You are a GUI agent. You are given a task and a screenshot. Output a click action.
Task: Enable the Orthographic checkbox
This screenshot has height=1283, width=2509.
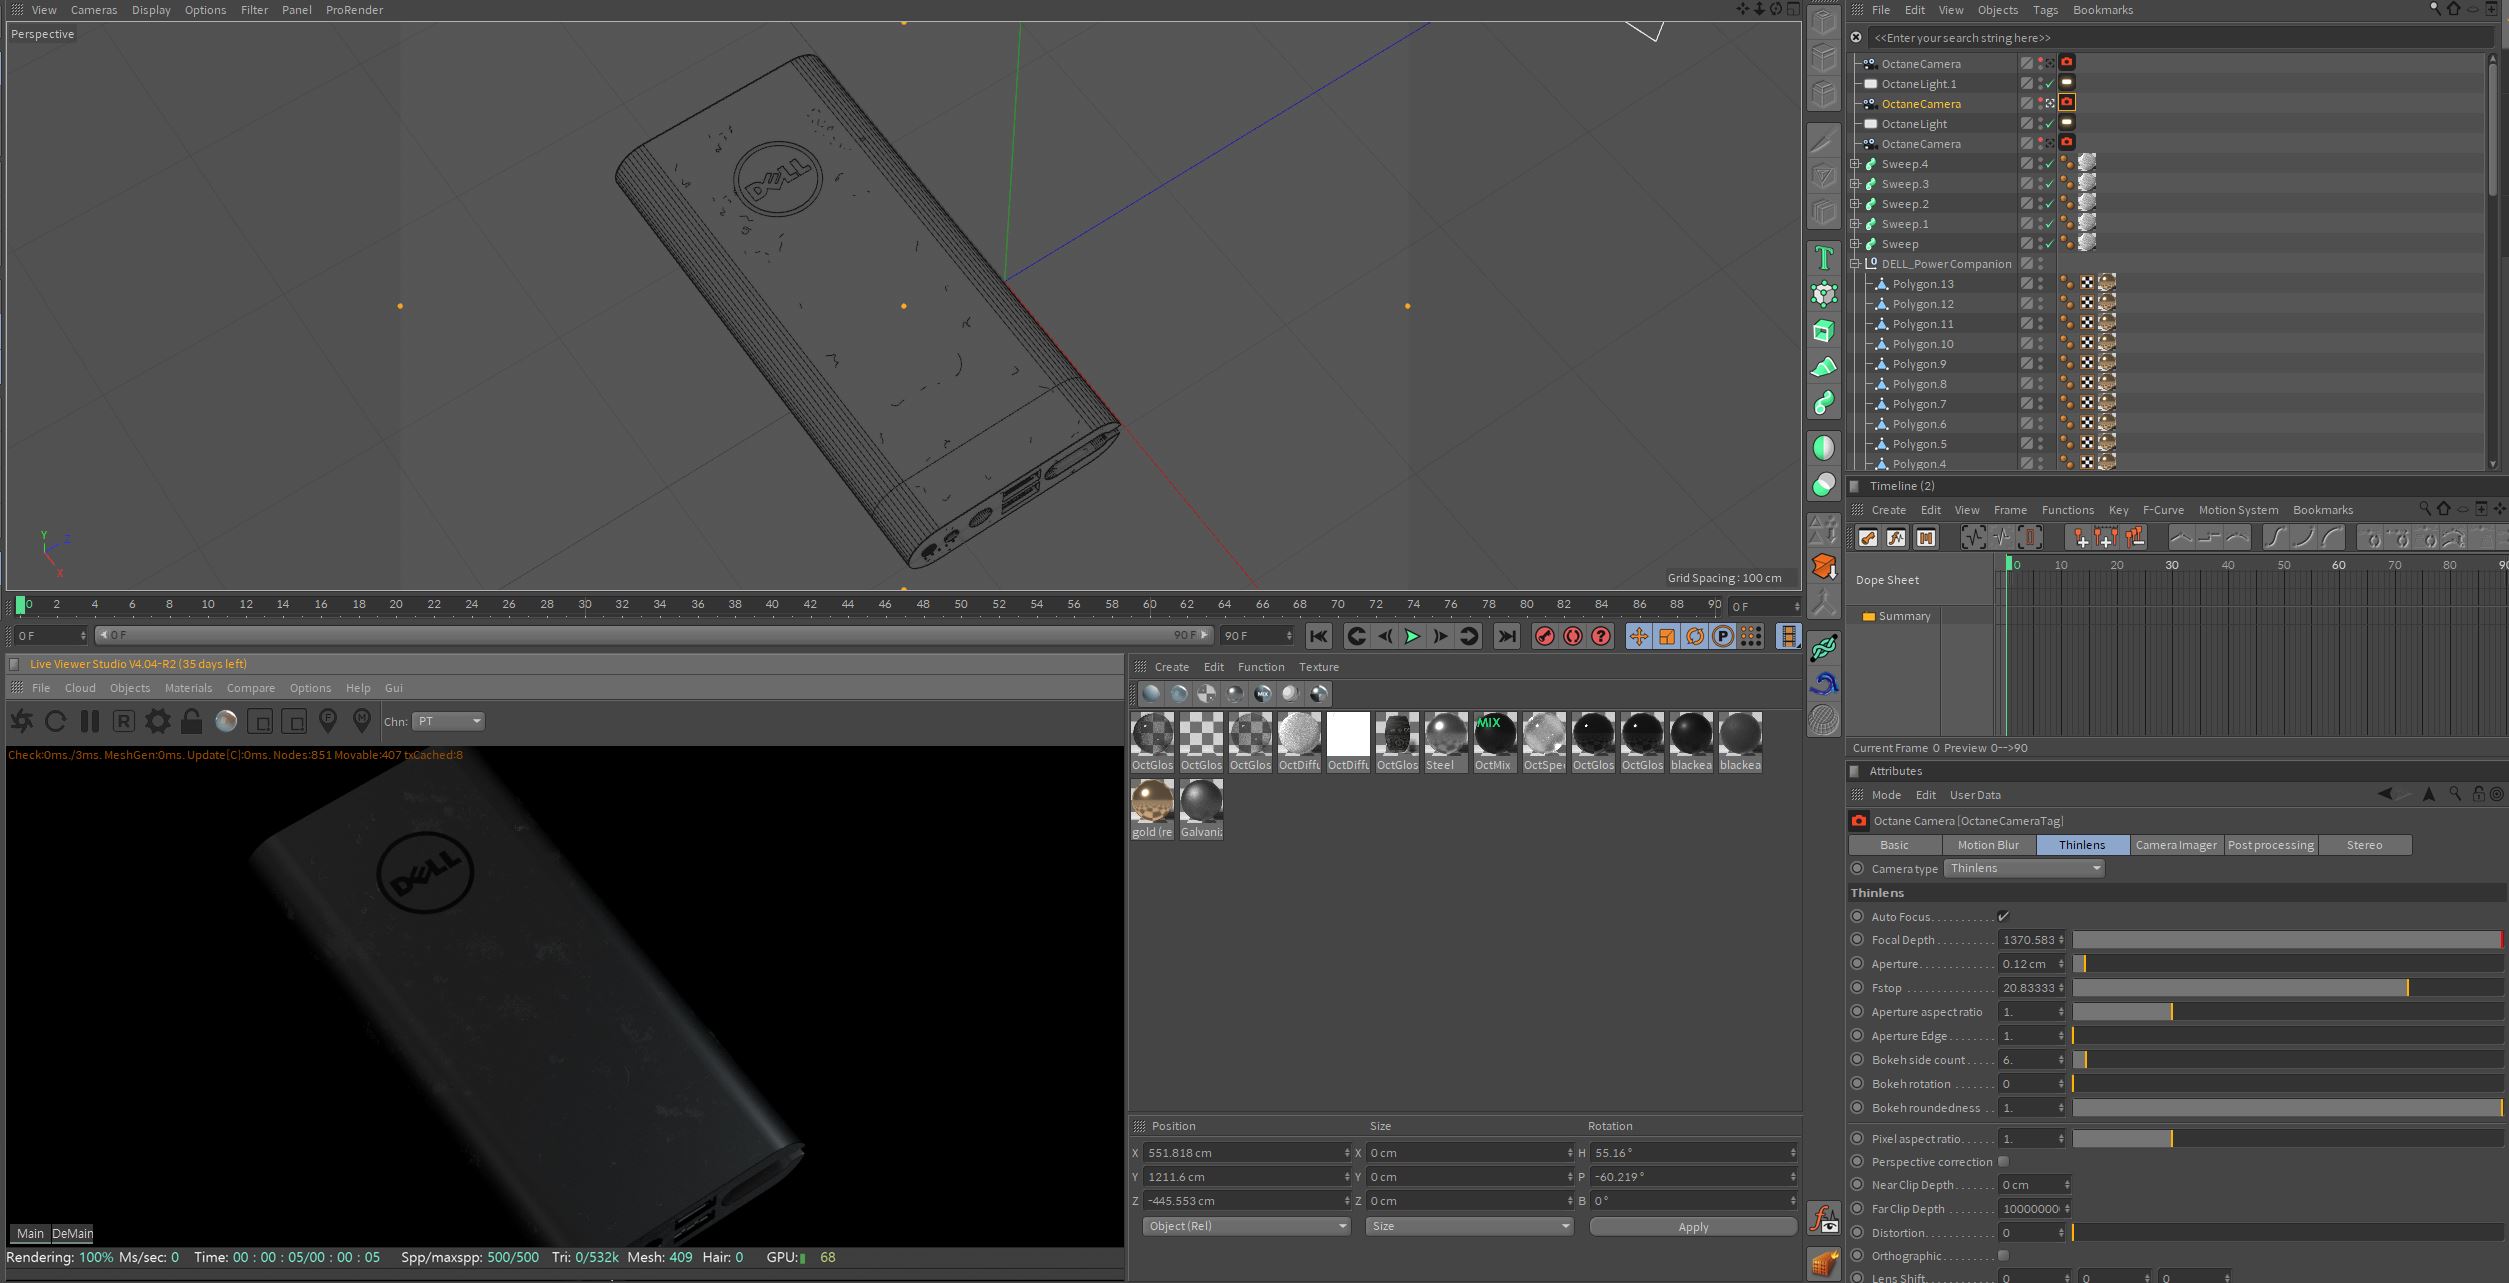click(x=2003, y=1255)
